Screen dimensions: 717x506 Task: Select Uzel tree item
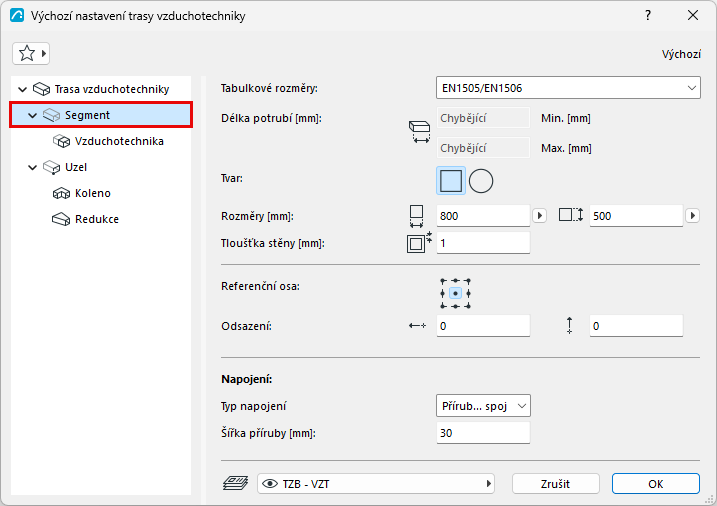[x=76, y=167]
